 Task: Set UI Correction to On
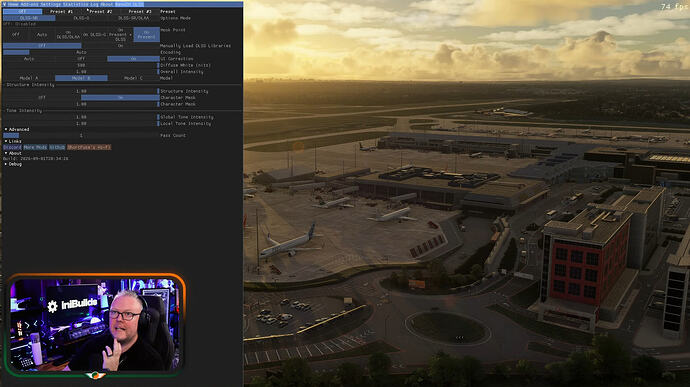[133, 59]
